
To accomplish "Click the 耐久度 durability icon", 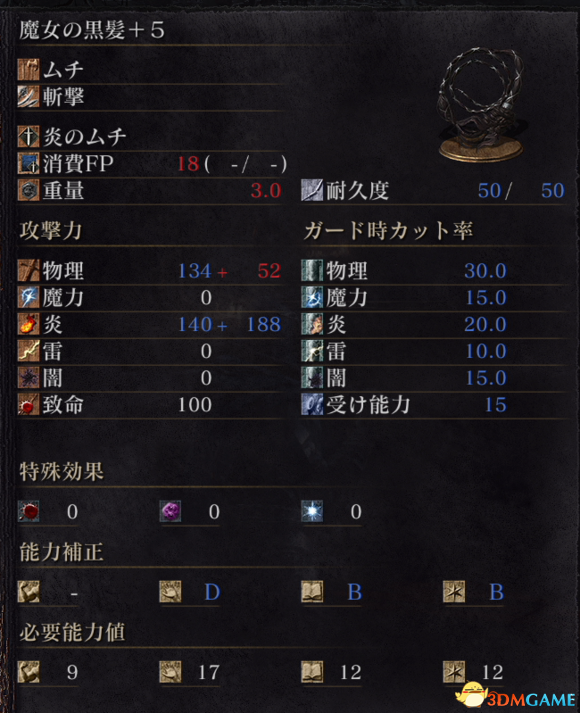I will 312,190.
